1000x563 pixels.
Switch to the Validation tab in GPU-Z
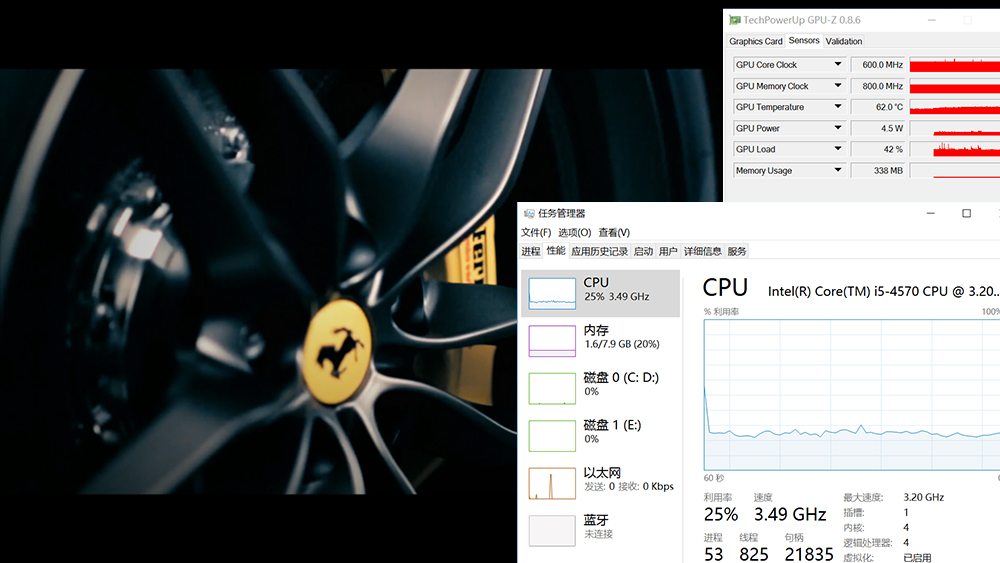[844, 41]
